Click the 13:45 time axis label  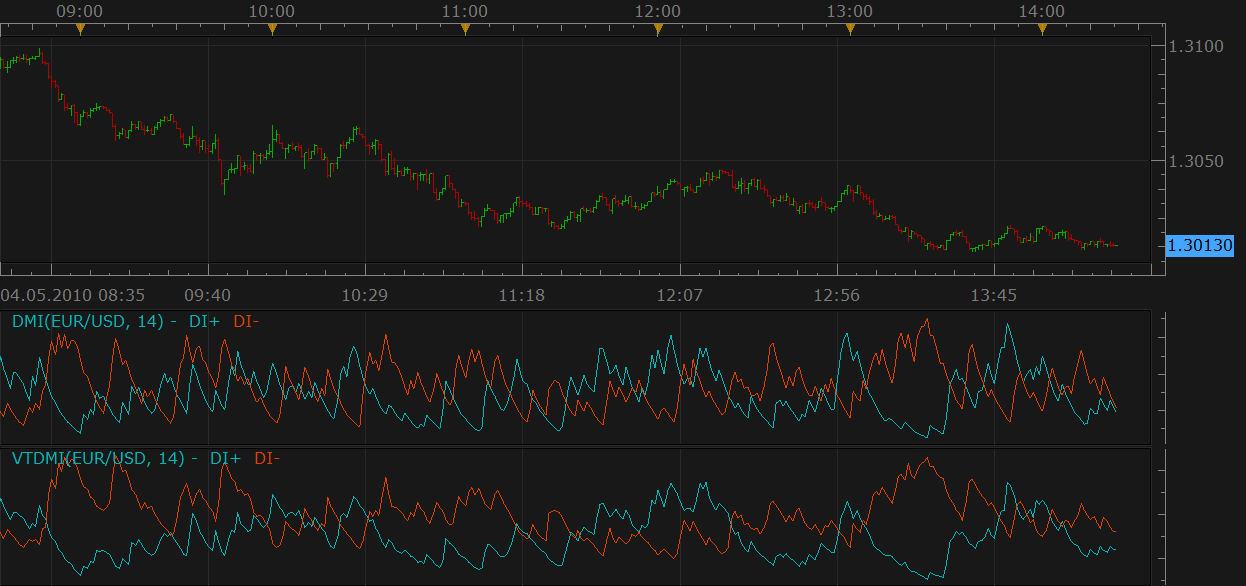993,295
